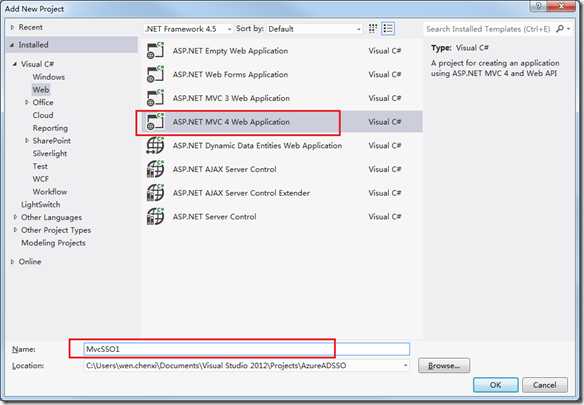Viewport: 584px width, 405px height.
Task: Expand the Other Languages node
Action: pyautogui.click(x=15, y=217)
